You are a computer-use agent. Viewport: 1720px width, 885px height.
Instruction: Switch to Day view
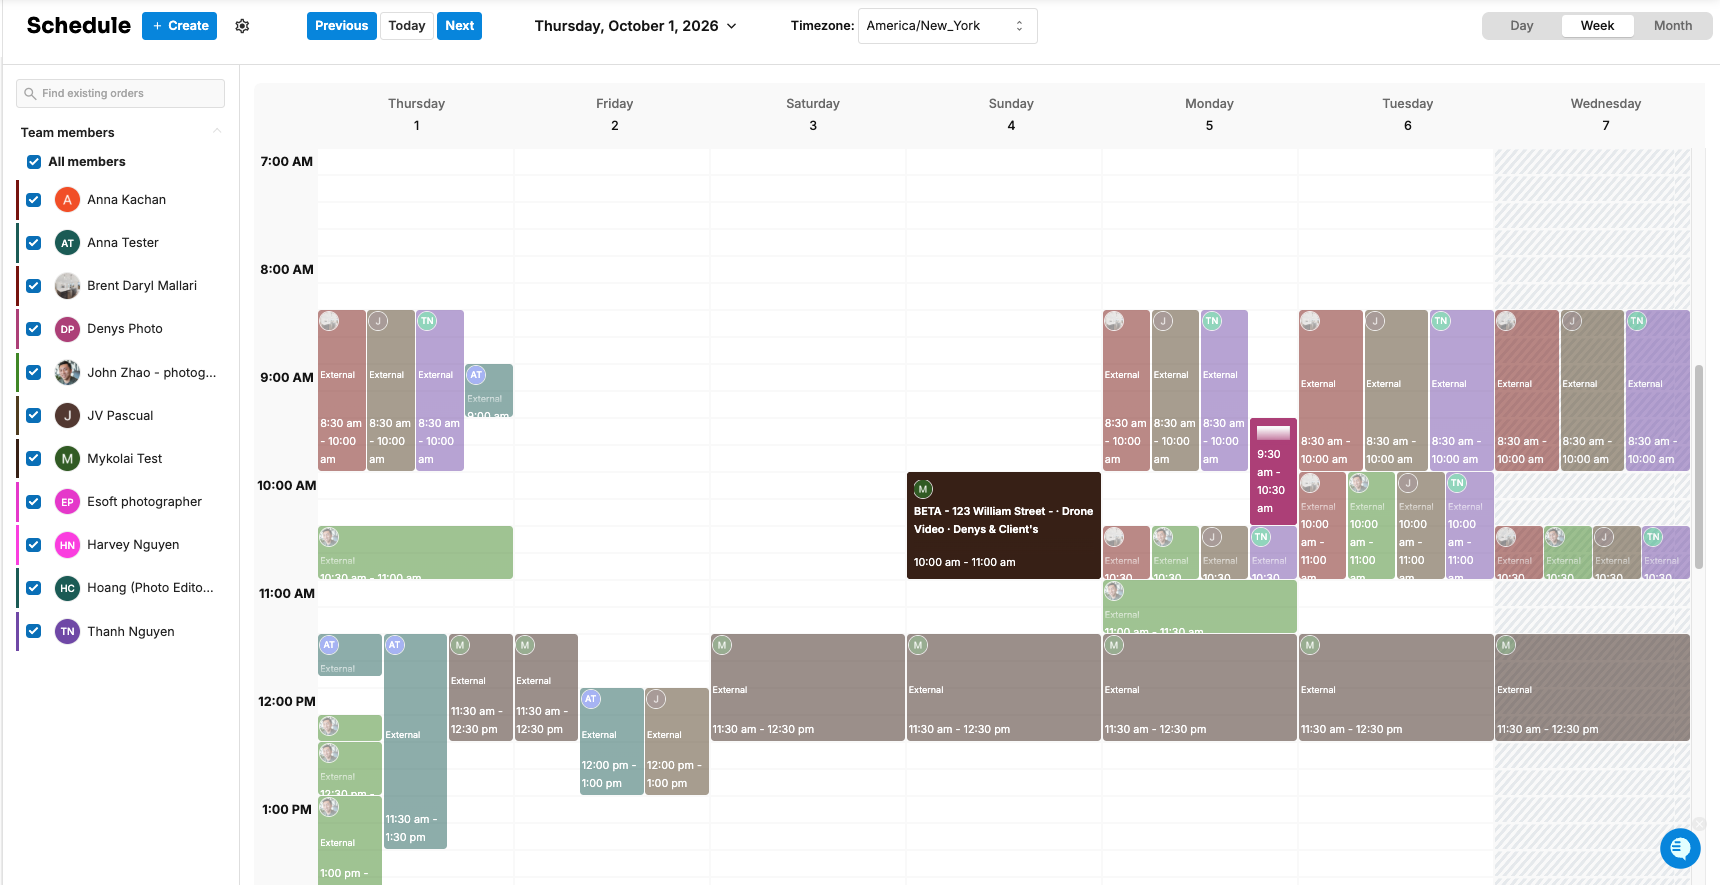[x=1521, y=26]
